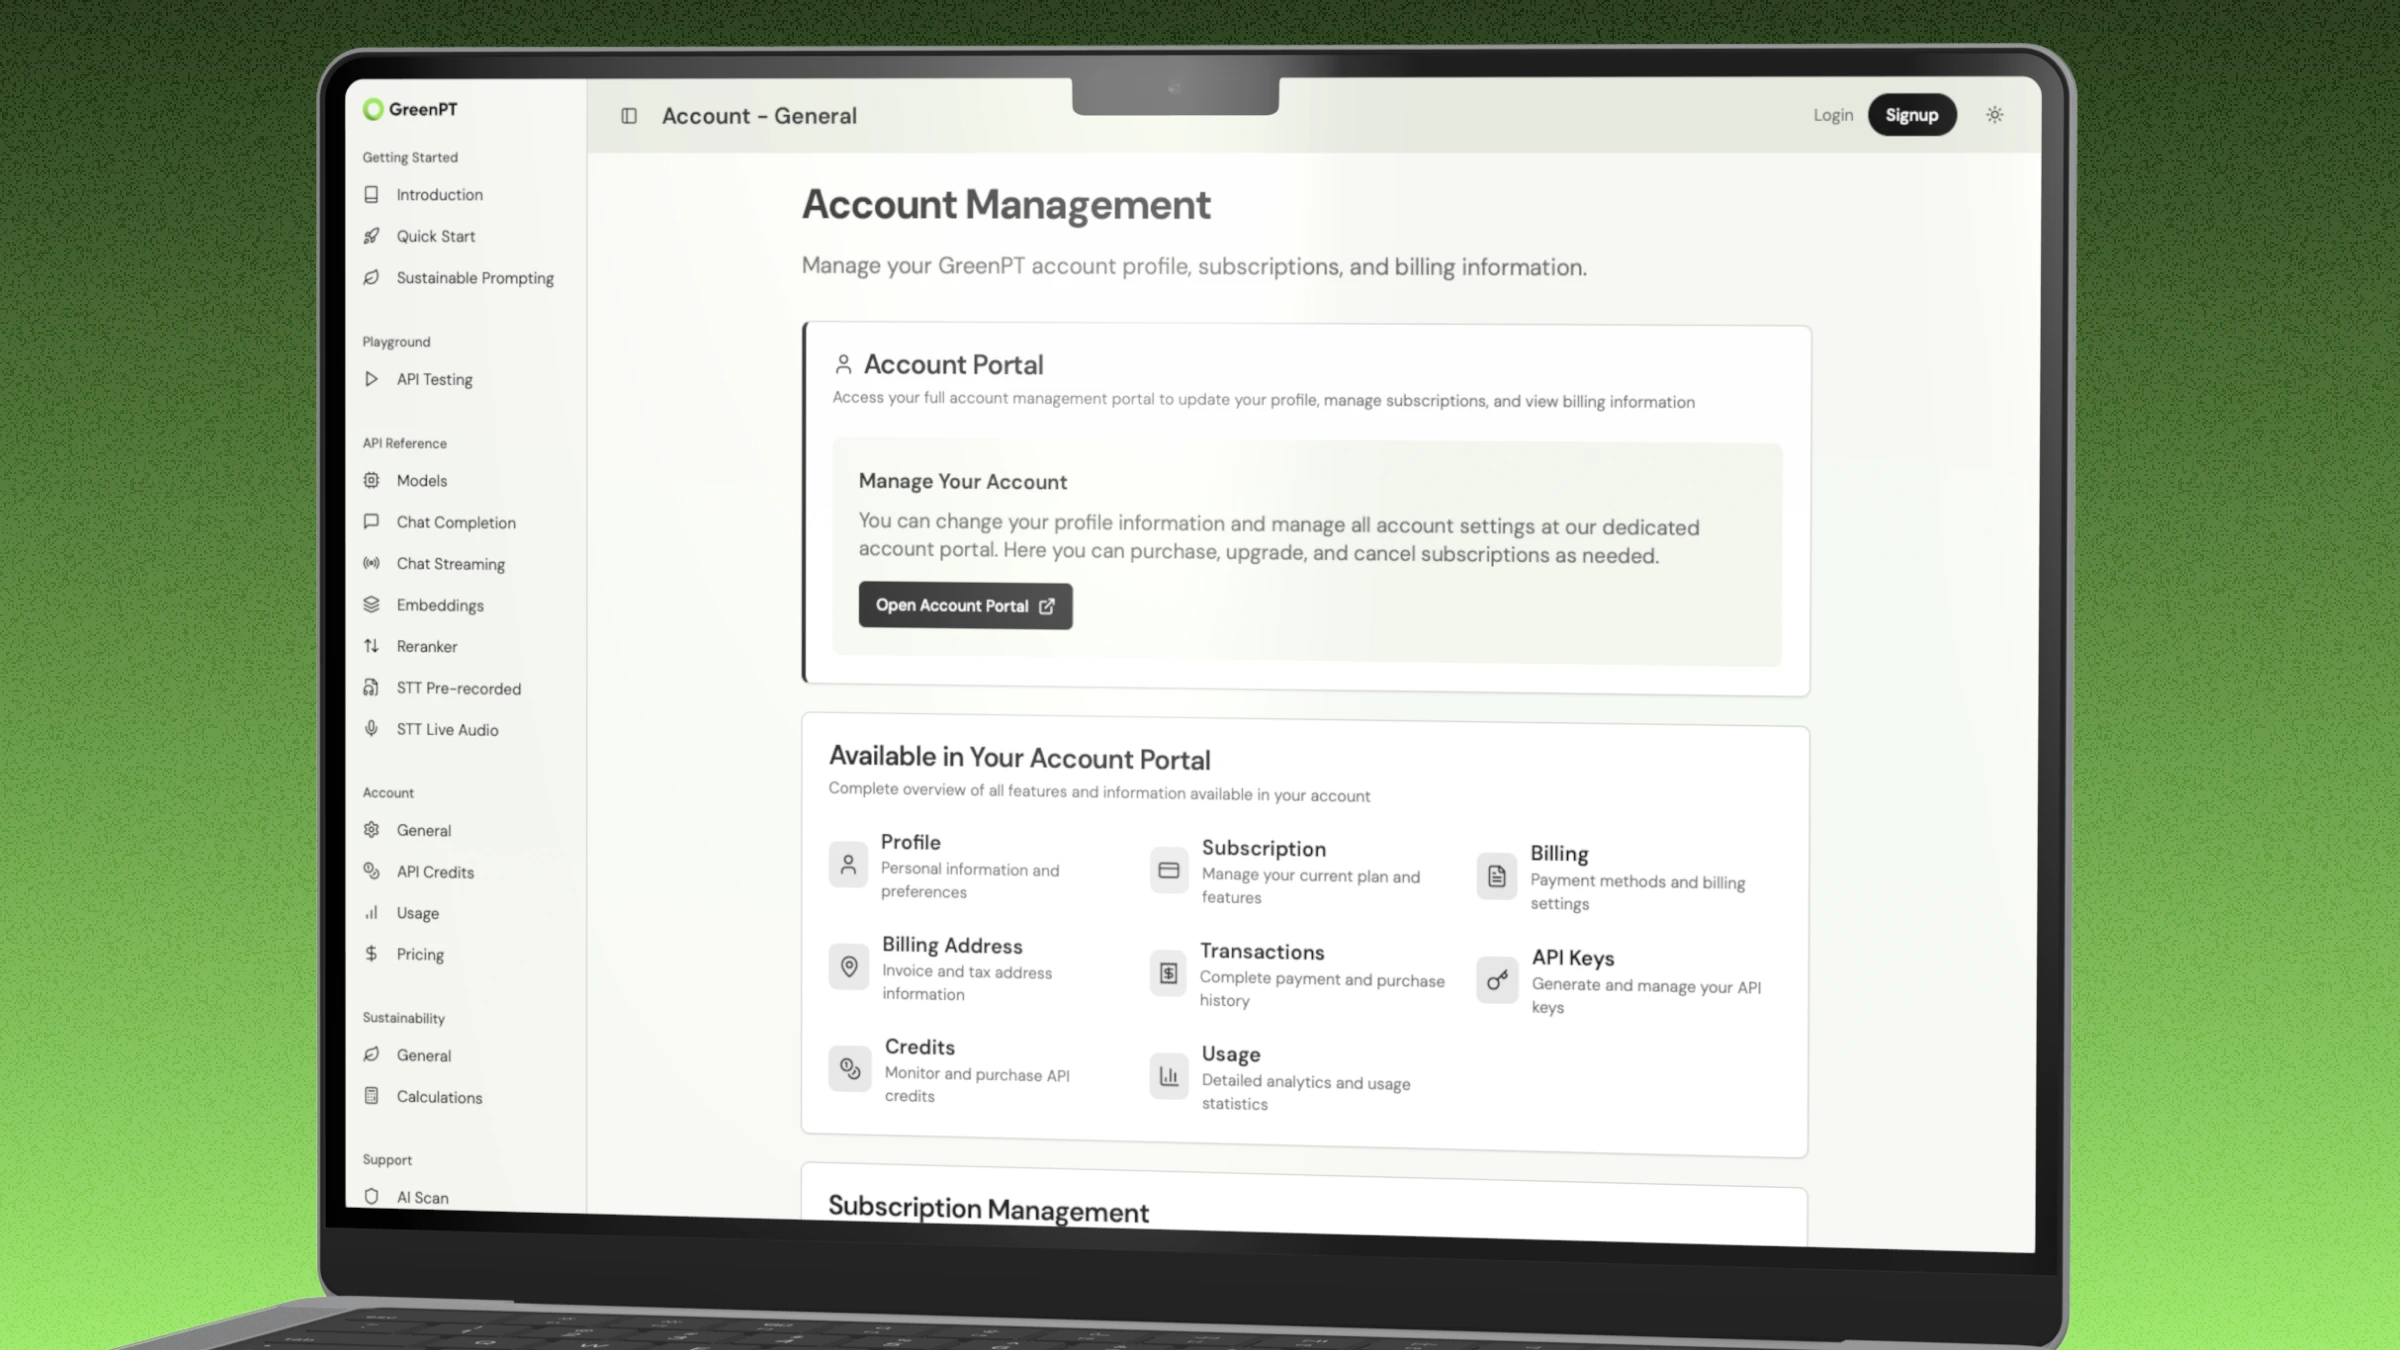The width and height of the screenshot is (2400, 1350).
Task: Navigate to Pricing in the sidebar
Action: (420, 953)
